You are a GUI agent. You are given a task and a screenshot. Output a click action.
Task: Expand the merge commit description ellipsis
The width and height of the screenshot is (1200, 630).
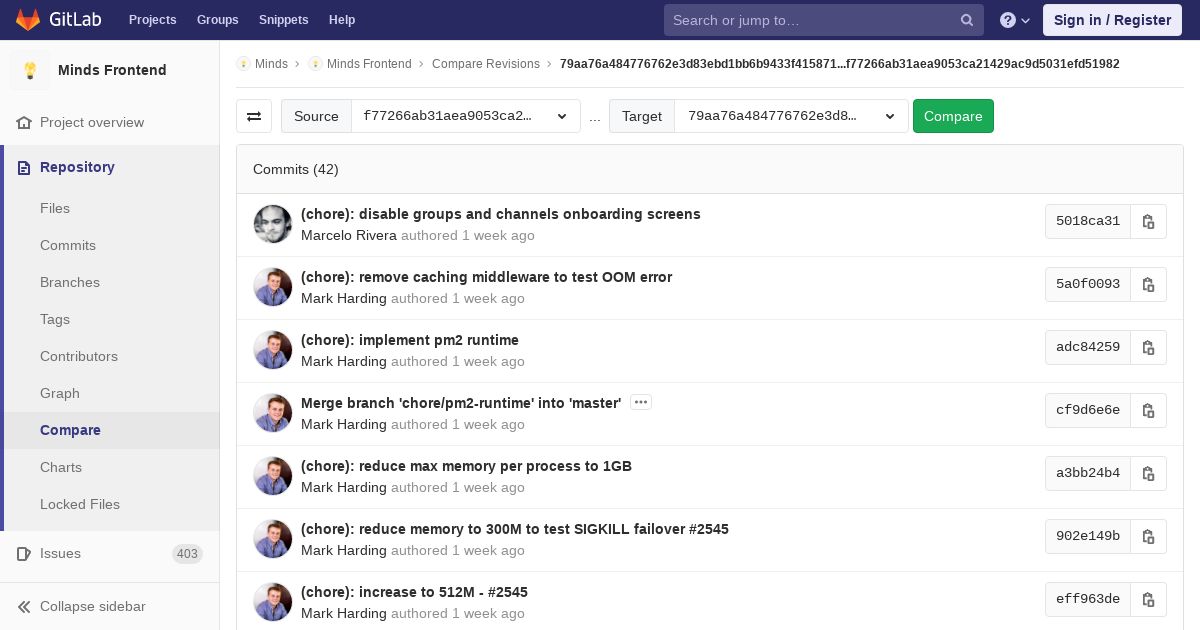click(x=641, y=402)
